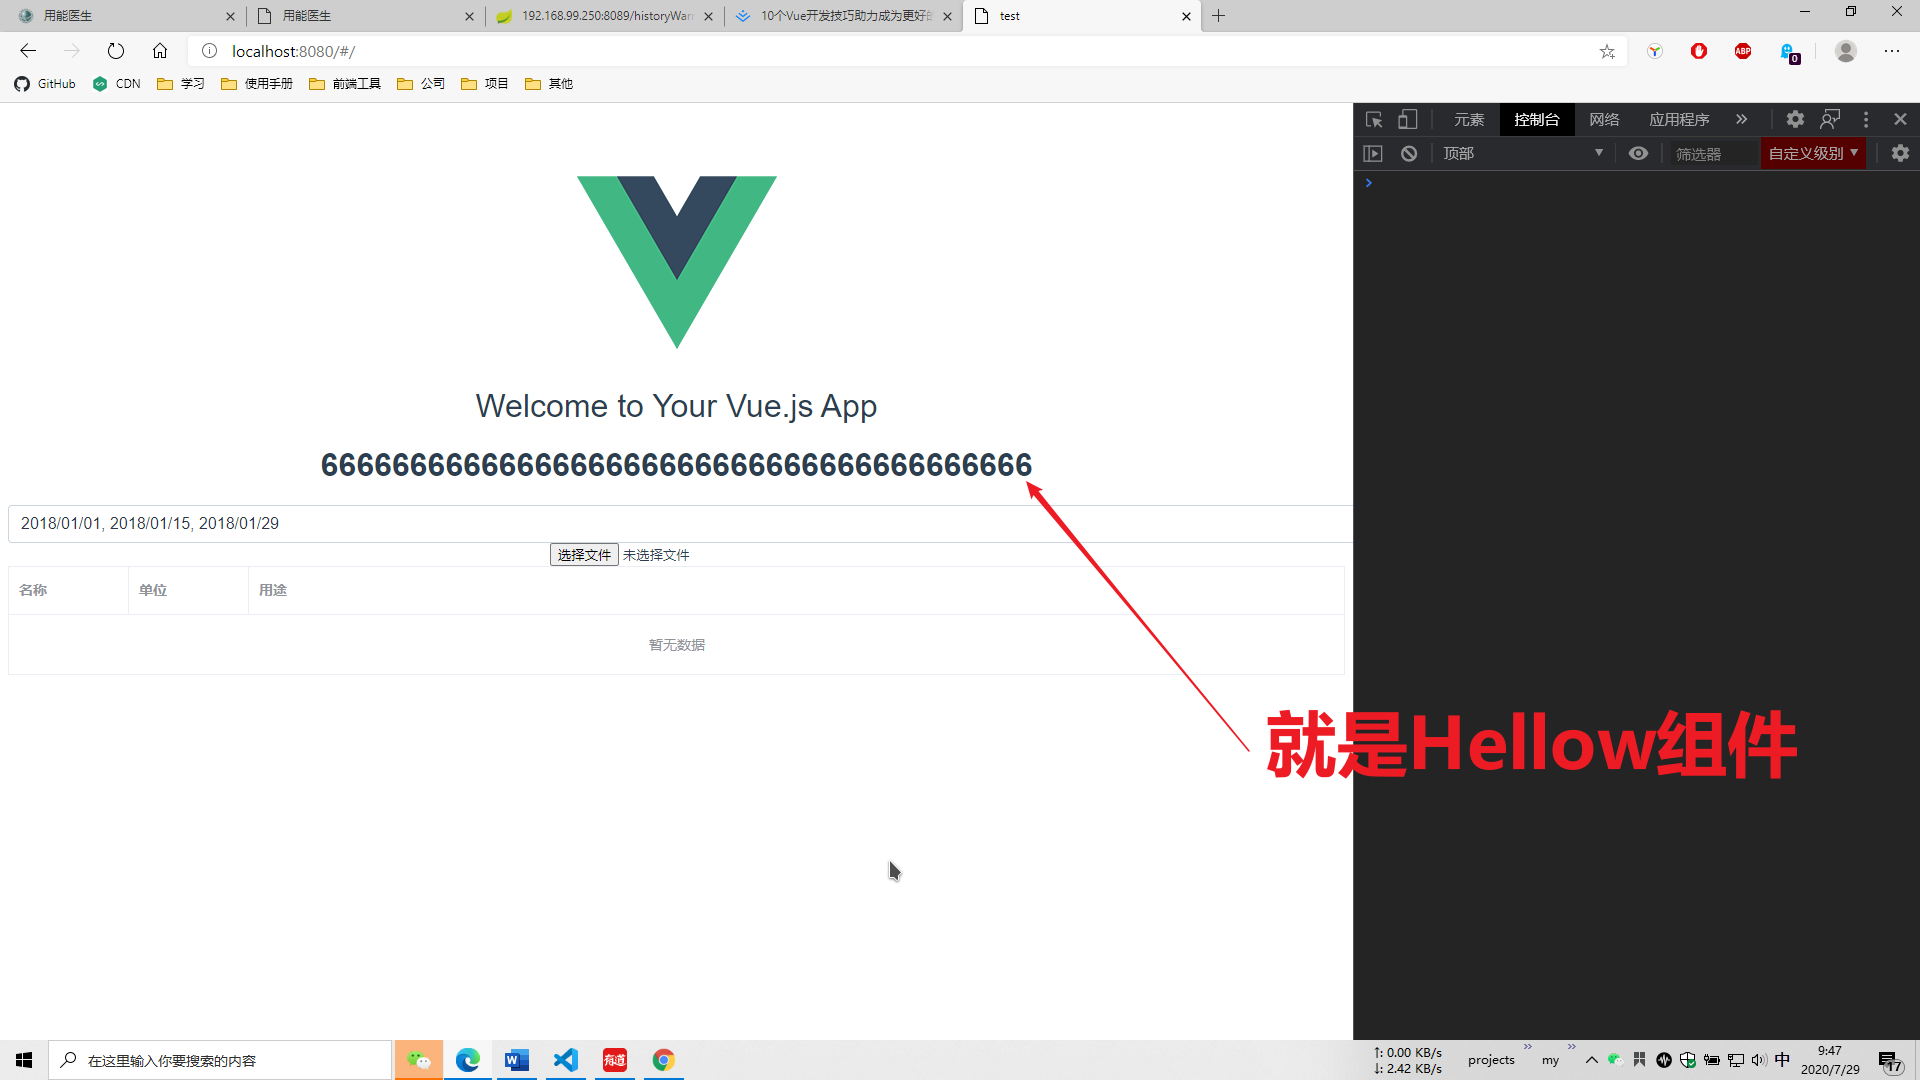Image resolution: width=1920 pixels, height=1080 pixels.
Task: Toggle visibility eye icon in DevTools
Action: (1638, 153)
